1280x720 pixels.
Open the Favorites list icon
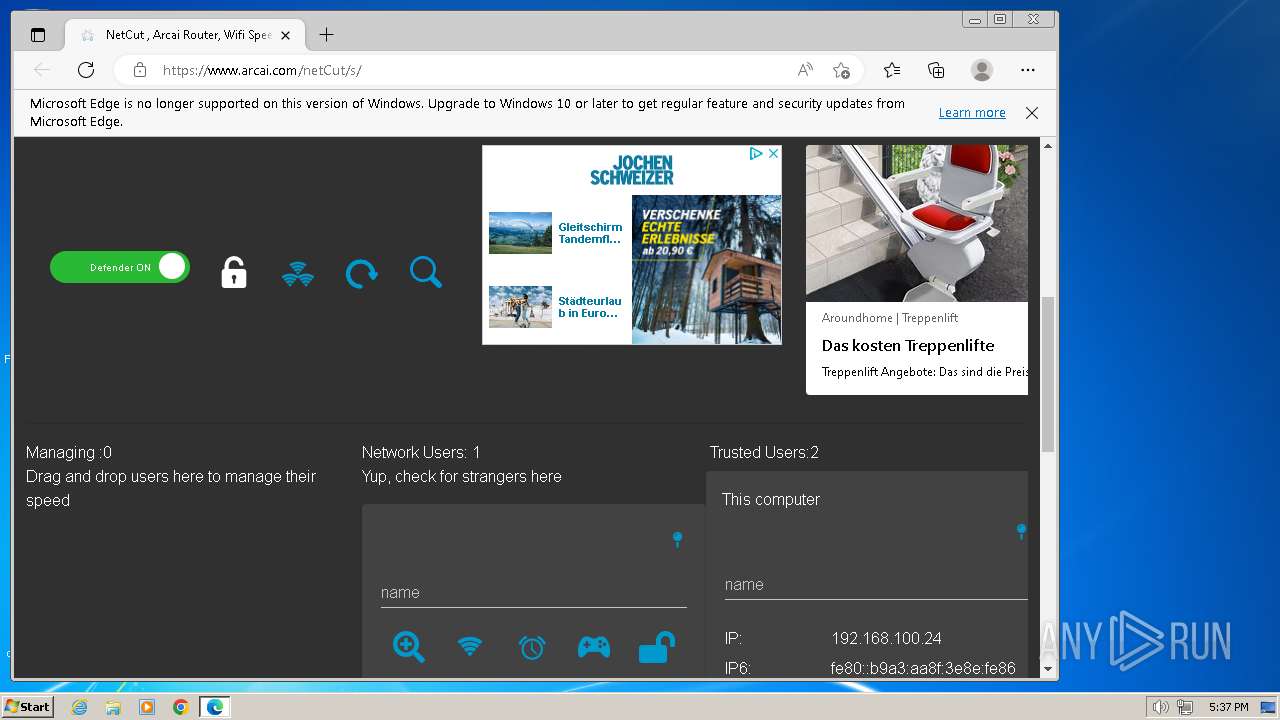892,70
